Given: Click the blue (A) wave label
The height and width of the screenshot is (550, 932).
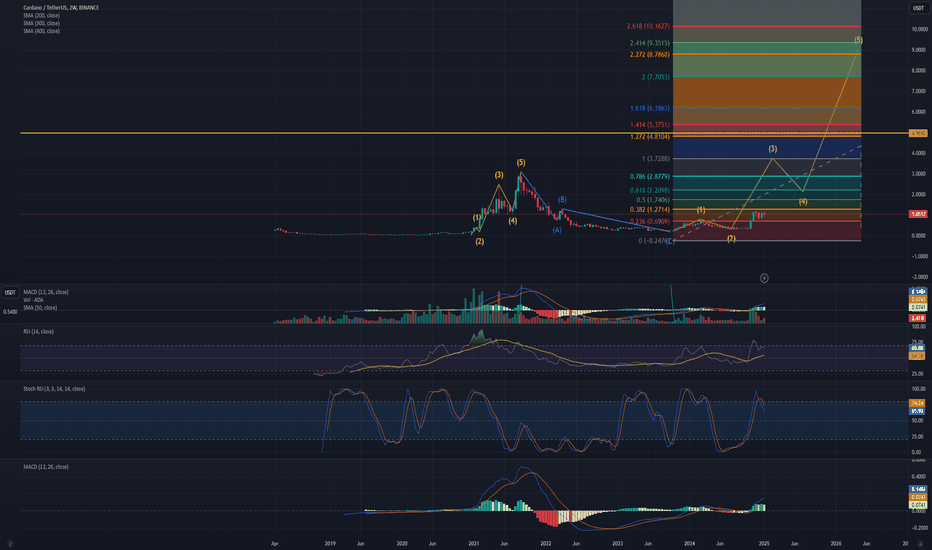Looking at the screenshot, I should (x=557, y=230).
